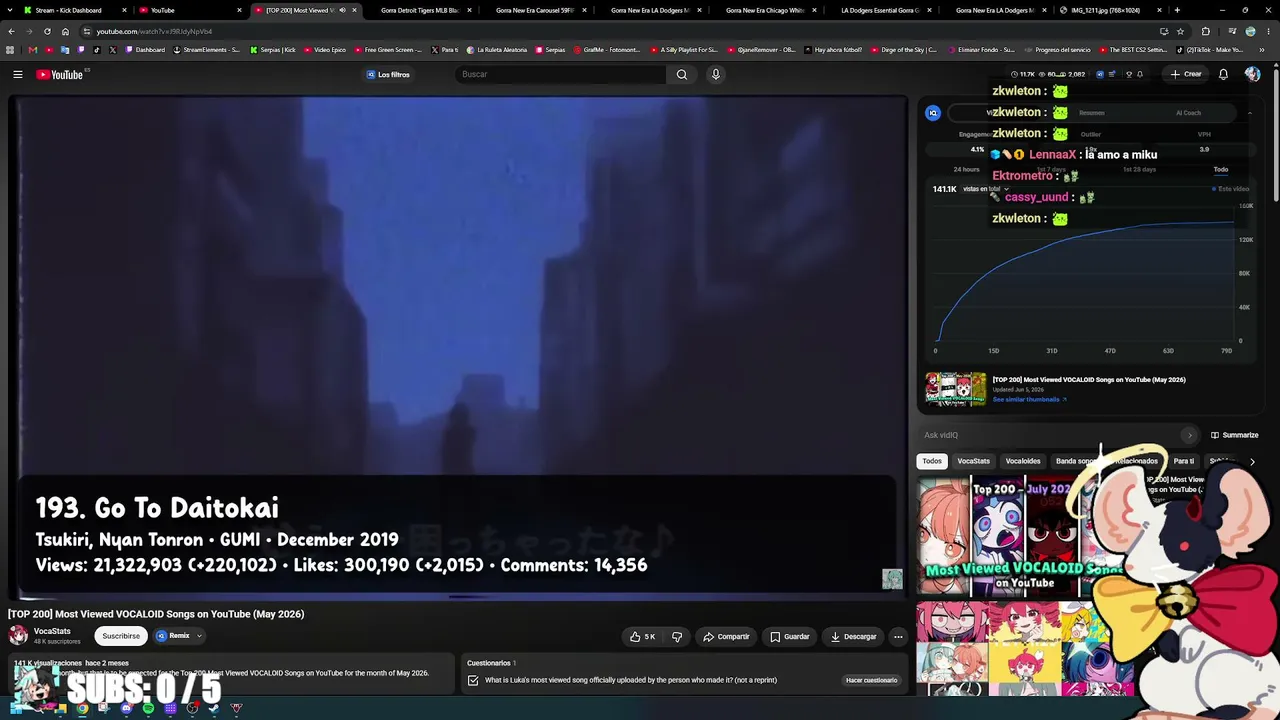Image resolution: width=1280 pixels, height=720 pixels.
Task: Collapse the vidIQ stats panel chevron
Action: (1249, 113)
